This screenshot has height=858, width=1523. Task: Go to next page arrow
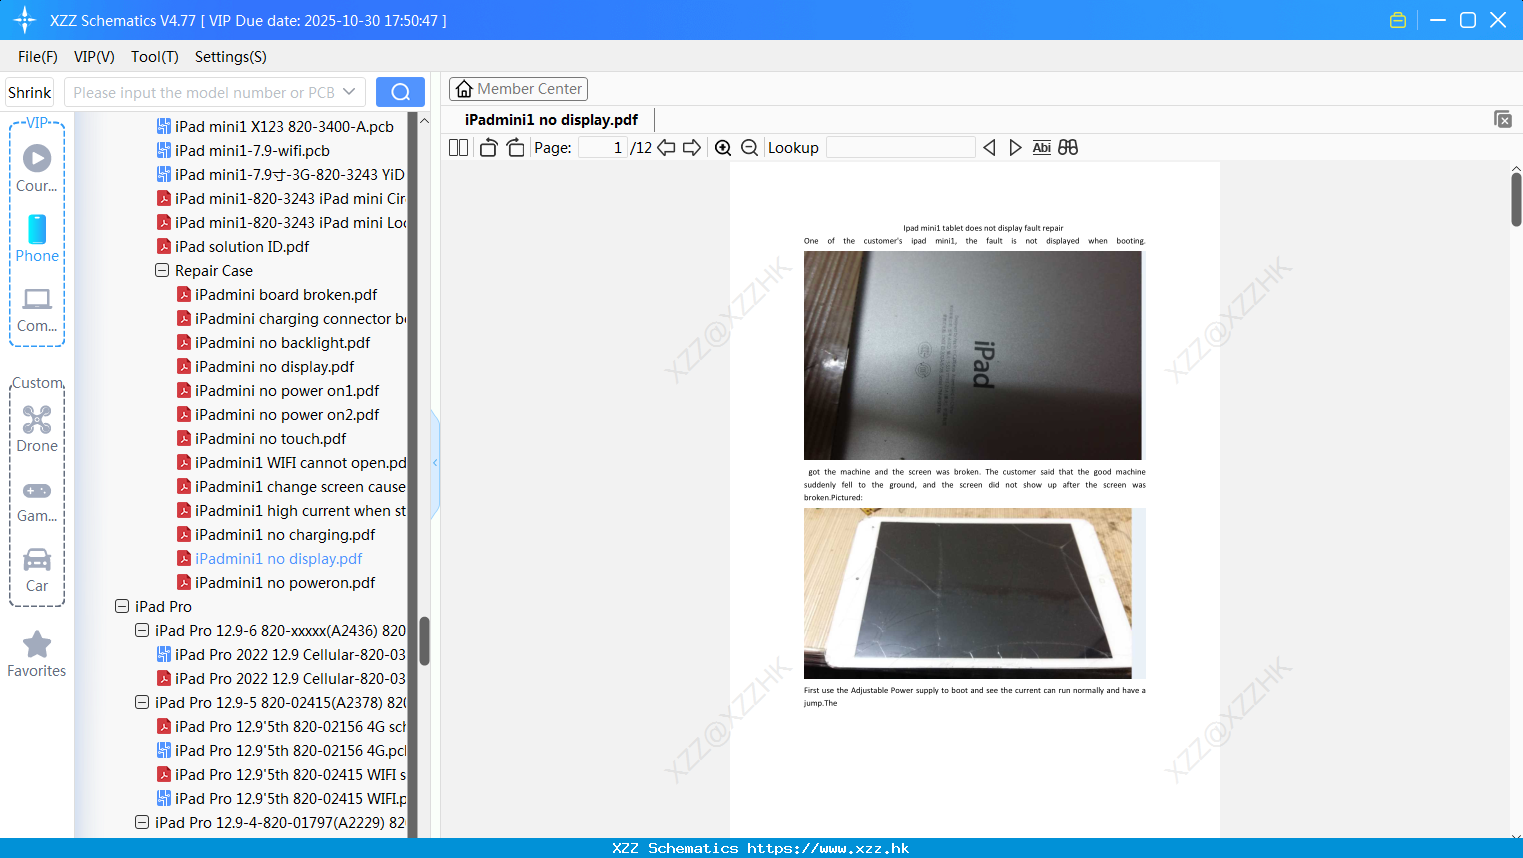tap(692, 147)
